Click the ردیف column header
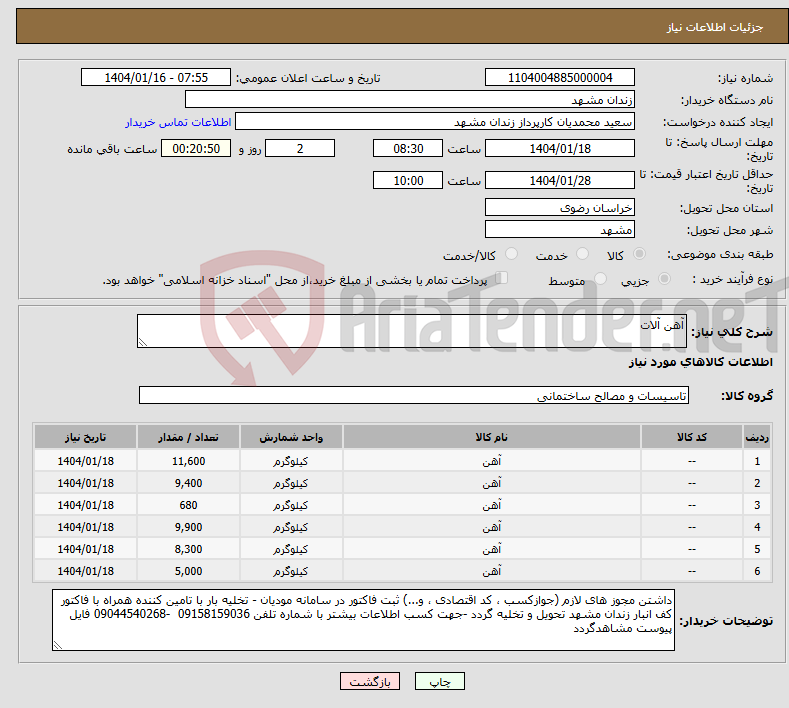Image resolution: width=789 pixels, height=708 pixels. pos(757,437)
